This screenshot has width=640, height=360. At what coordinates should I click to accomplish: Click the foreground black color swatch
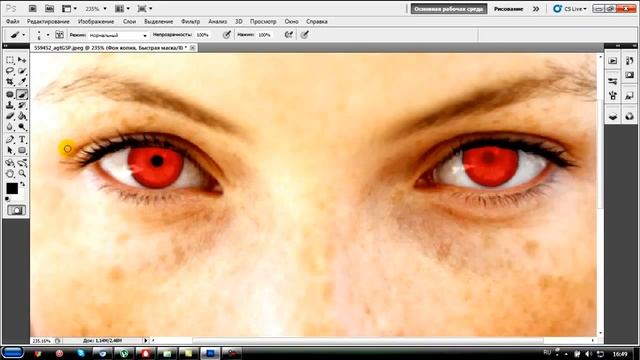point(12,189)
